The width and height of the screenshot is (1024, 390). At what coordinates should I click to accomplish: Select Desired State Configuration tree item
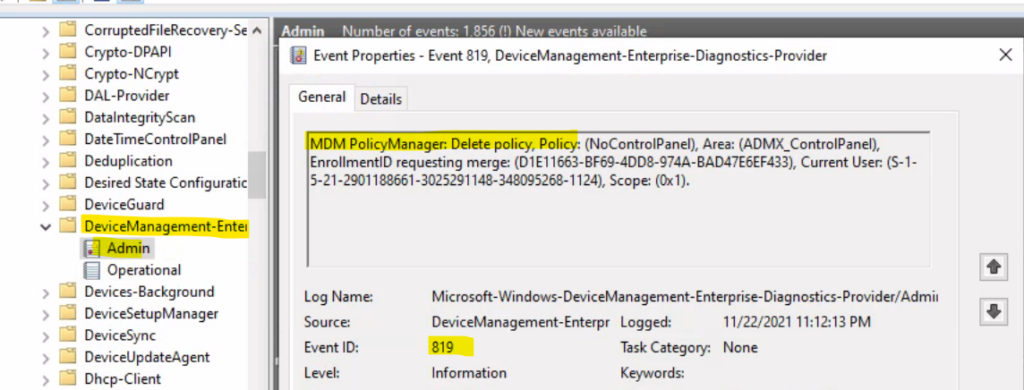166,182
